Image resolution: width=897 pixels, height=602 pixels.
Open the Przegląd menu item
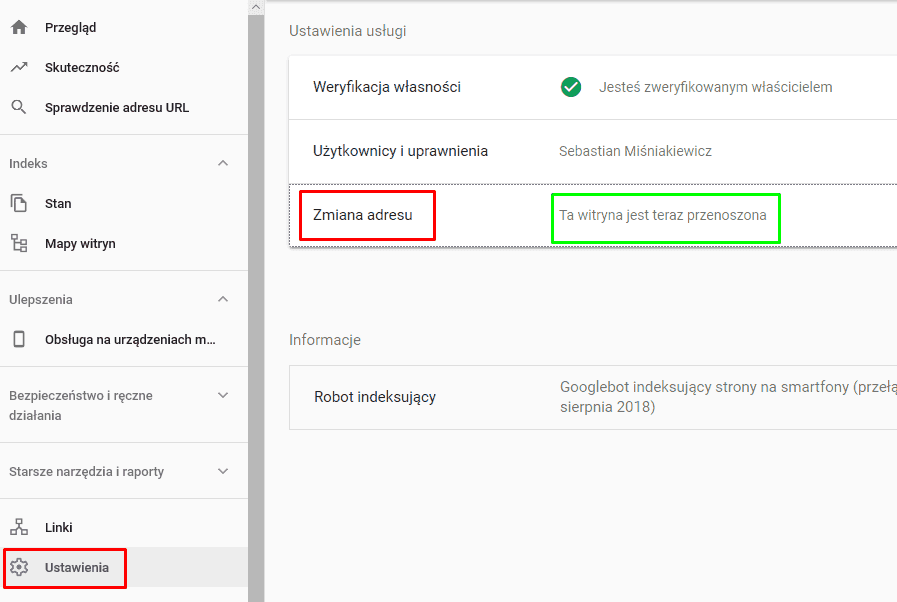(71, 28)
